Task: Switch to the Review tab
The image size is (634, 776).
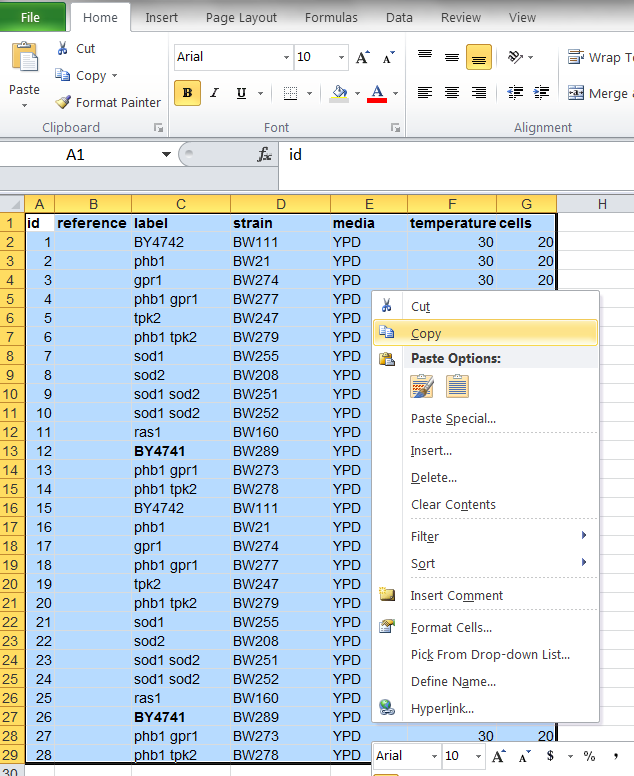Action: point(461,18)
